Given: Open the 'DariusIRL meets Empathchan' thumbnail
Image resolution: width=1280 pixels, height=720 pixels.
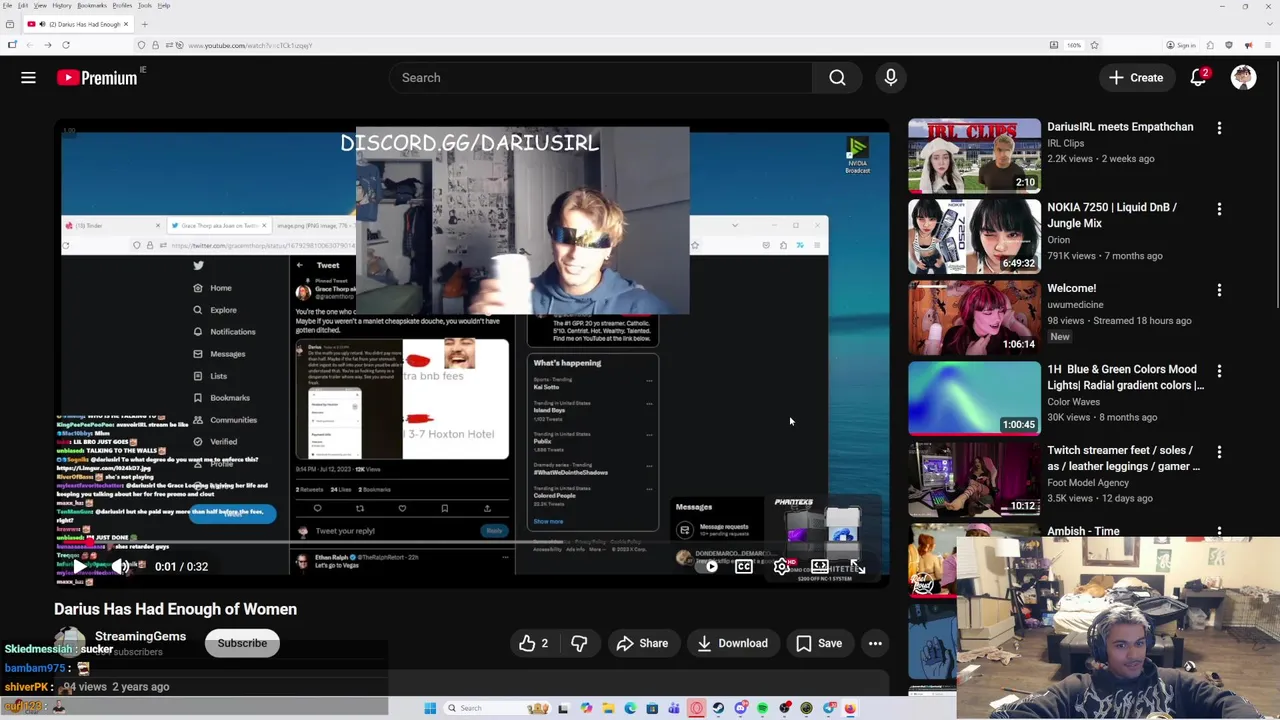Looking at the screenshot, I should [974, 155].
